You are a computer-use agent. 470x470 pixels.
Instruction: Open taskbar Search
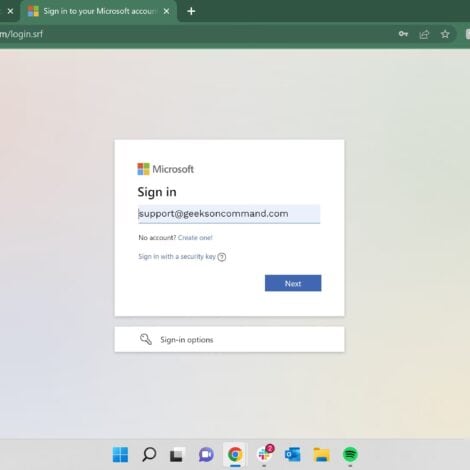point(149,454)
